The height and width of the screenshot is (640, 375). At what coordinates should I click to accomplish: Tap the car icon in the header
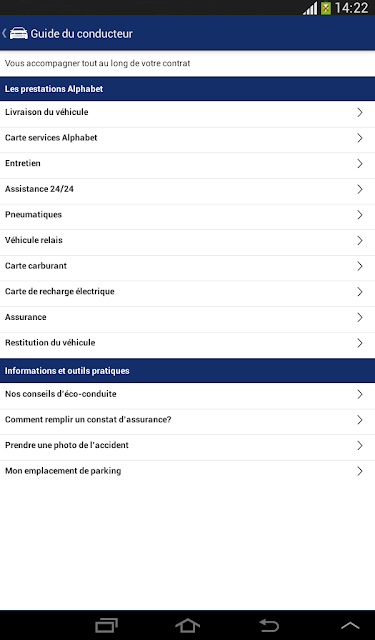click(19, 33)
